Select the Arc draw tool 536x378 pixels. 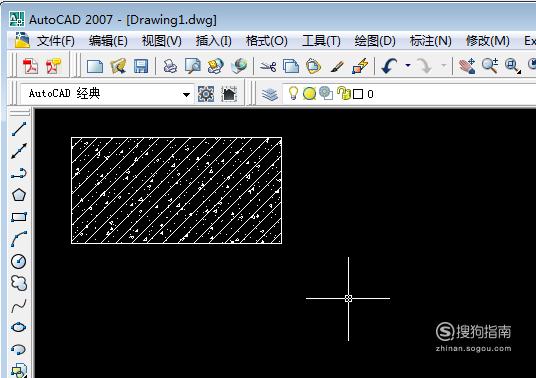19,239
